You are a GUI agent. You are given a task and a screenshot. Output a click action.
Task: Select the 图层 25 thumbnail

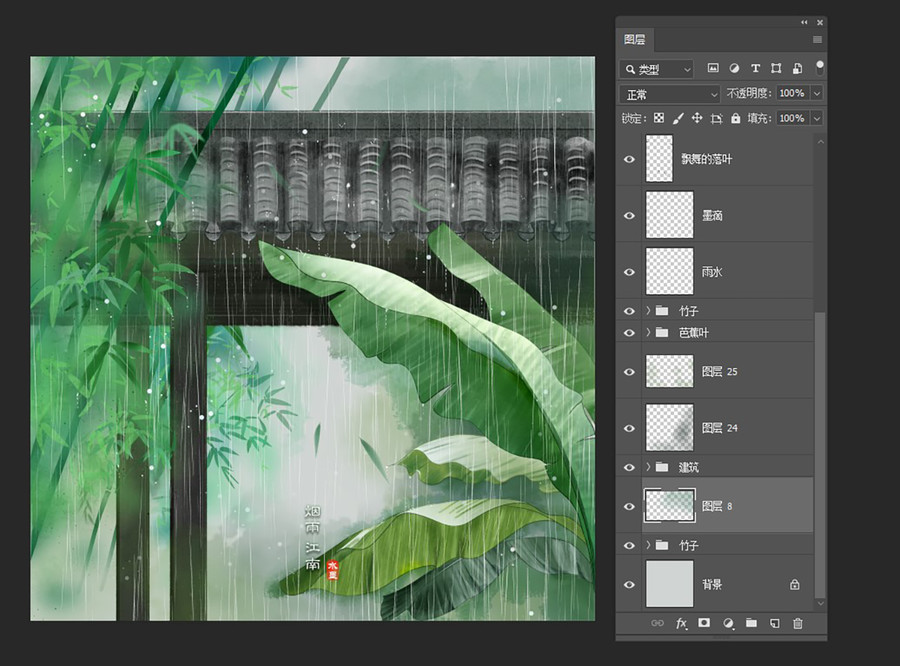pos(669,371)
